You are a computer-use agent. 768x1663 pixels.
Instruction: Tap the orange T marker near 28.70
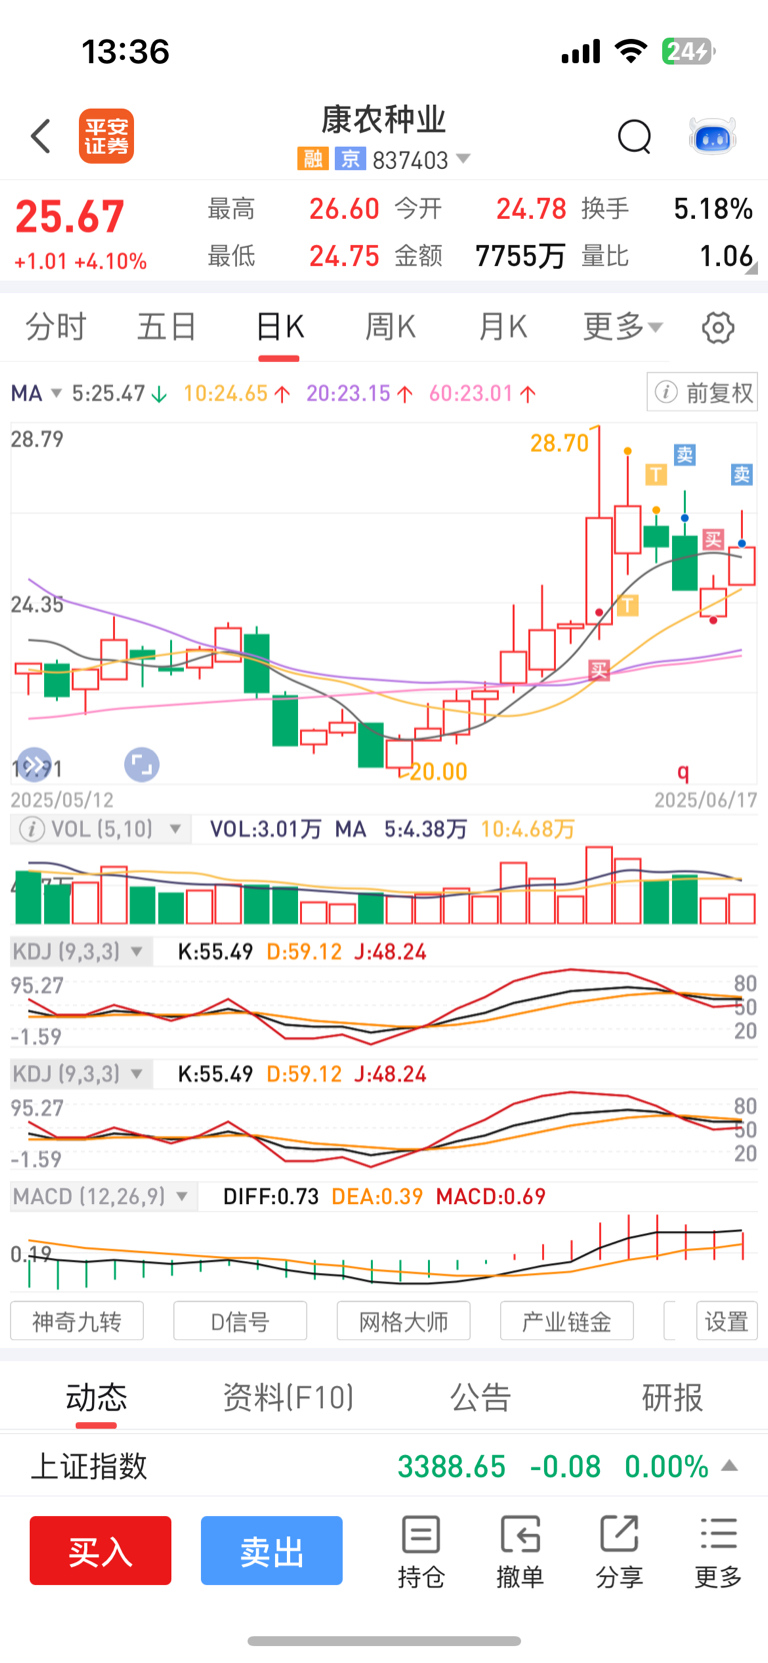coord(656,474)
